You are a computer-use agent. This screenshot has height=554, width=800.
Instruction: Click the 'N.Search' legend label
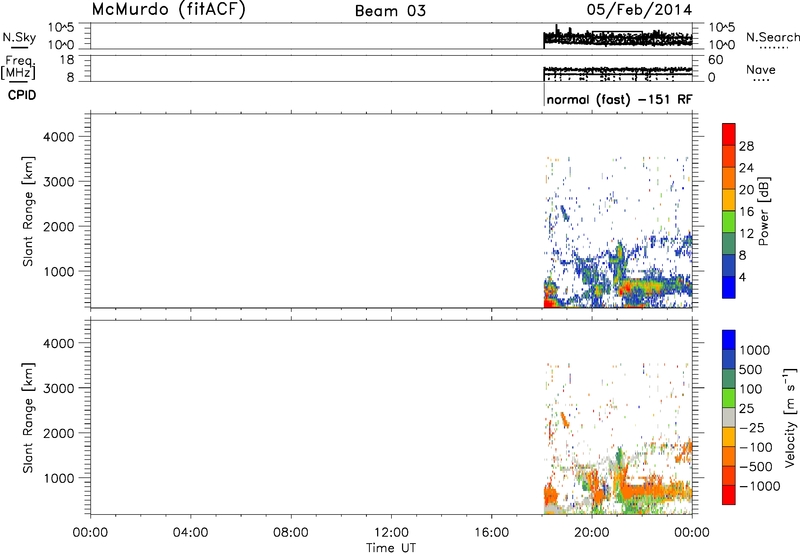772,37
